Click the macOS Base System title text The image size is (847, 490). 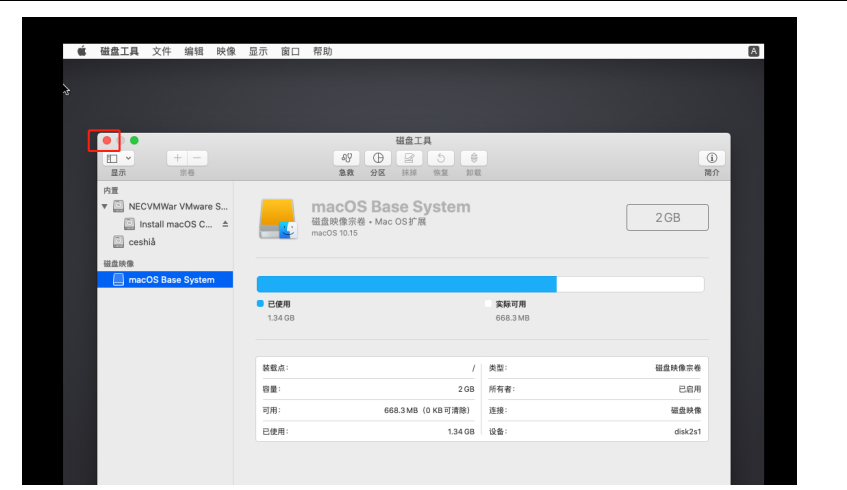pyautogui.click(x=391, y=206)
